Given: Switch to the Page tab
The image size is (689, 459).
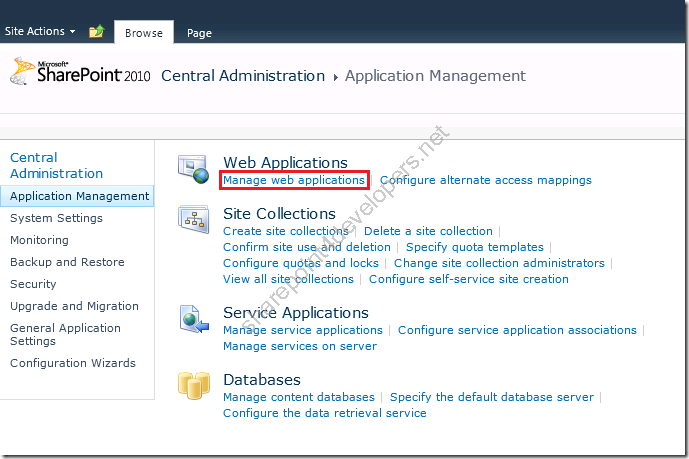Looking at the screenshot, I should point(199,33).
